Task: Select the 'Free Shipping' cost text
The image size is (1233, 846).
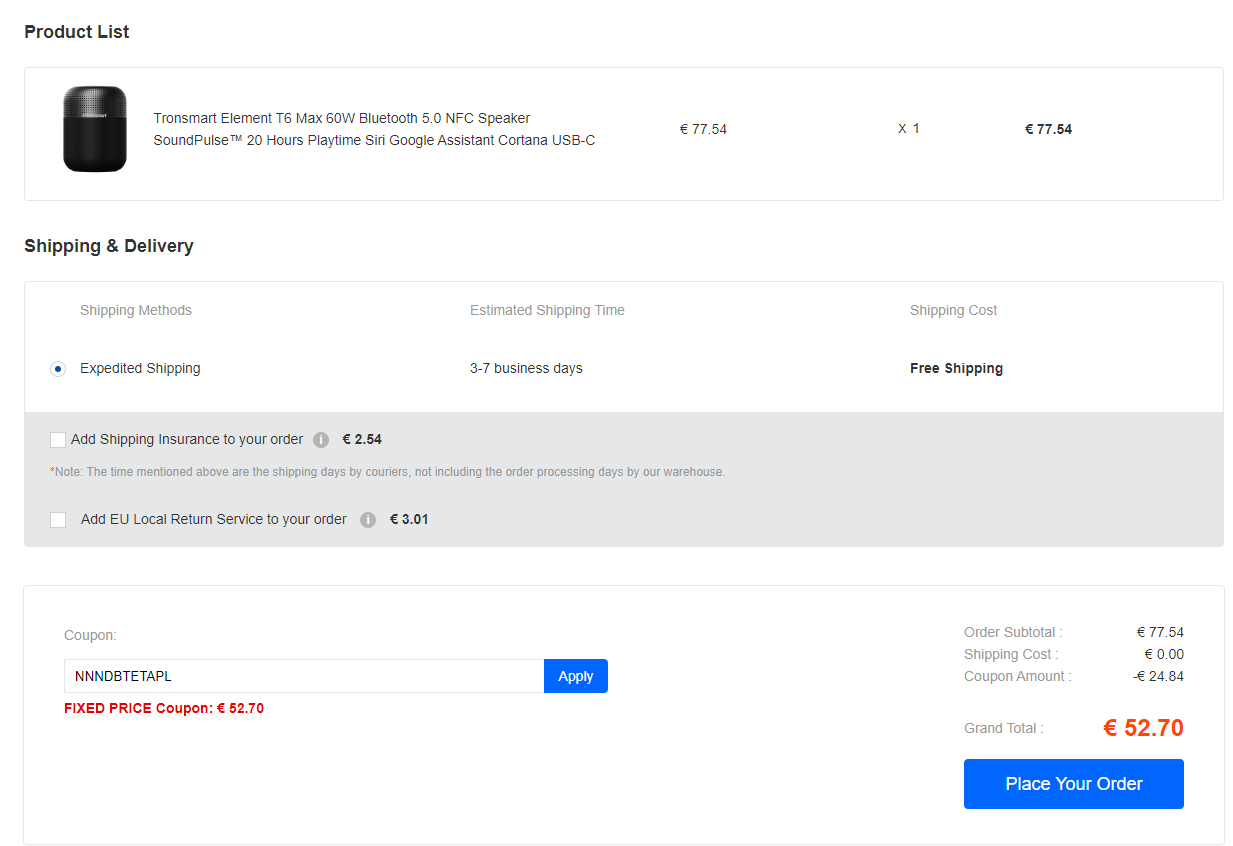Action: tap(956, 368)
